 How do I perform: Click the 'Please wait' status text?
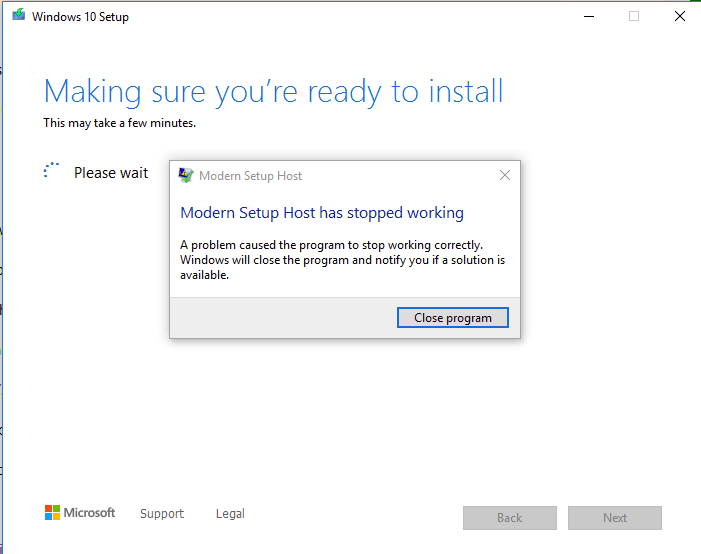(x=111, y=173)
